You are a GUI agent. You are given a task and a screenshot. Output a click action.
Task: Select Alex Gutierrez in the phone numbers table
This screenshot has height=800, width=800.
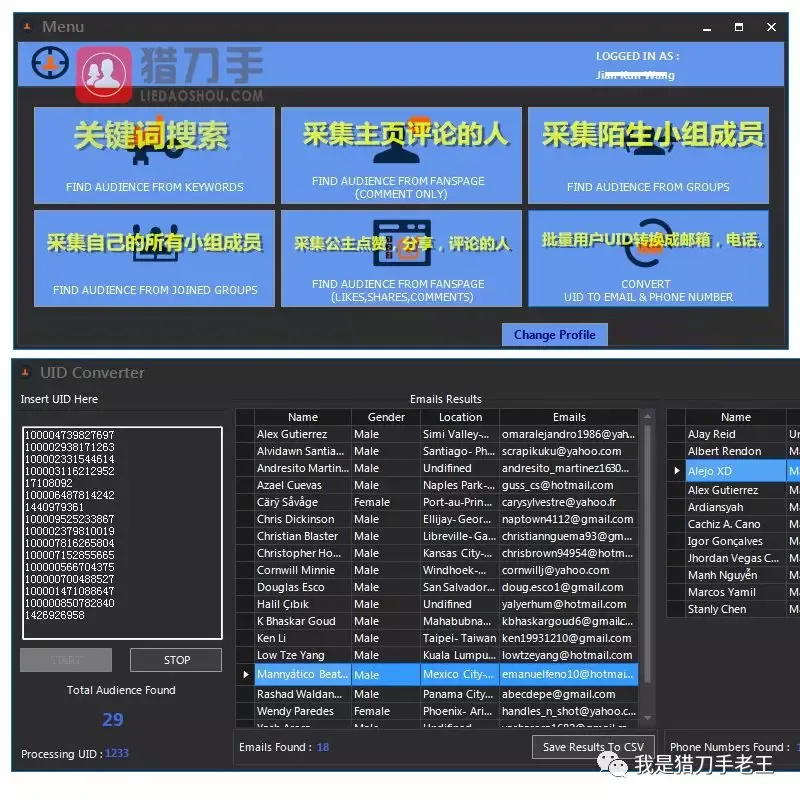click(x=735, y=490)
